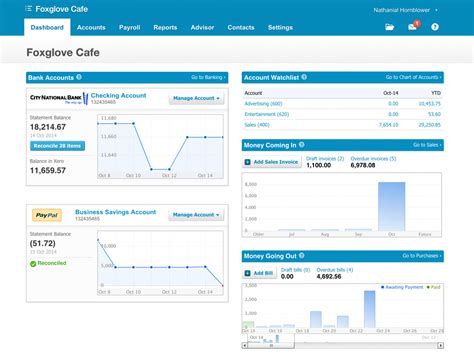Click the help question mark icon

435,27
